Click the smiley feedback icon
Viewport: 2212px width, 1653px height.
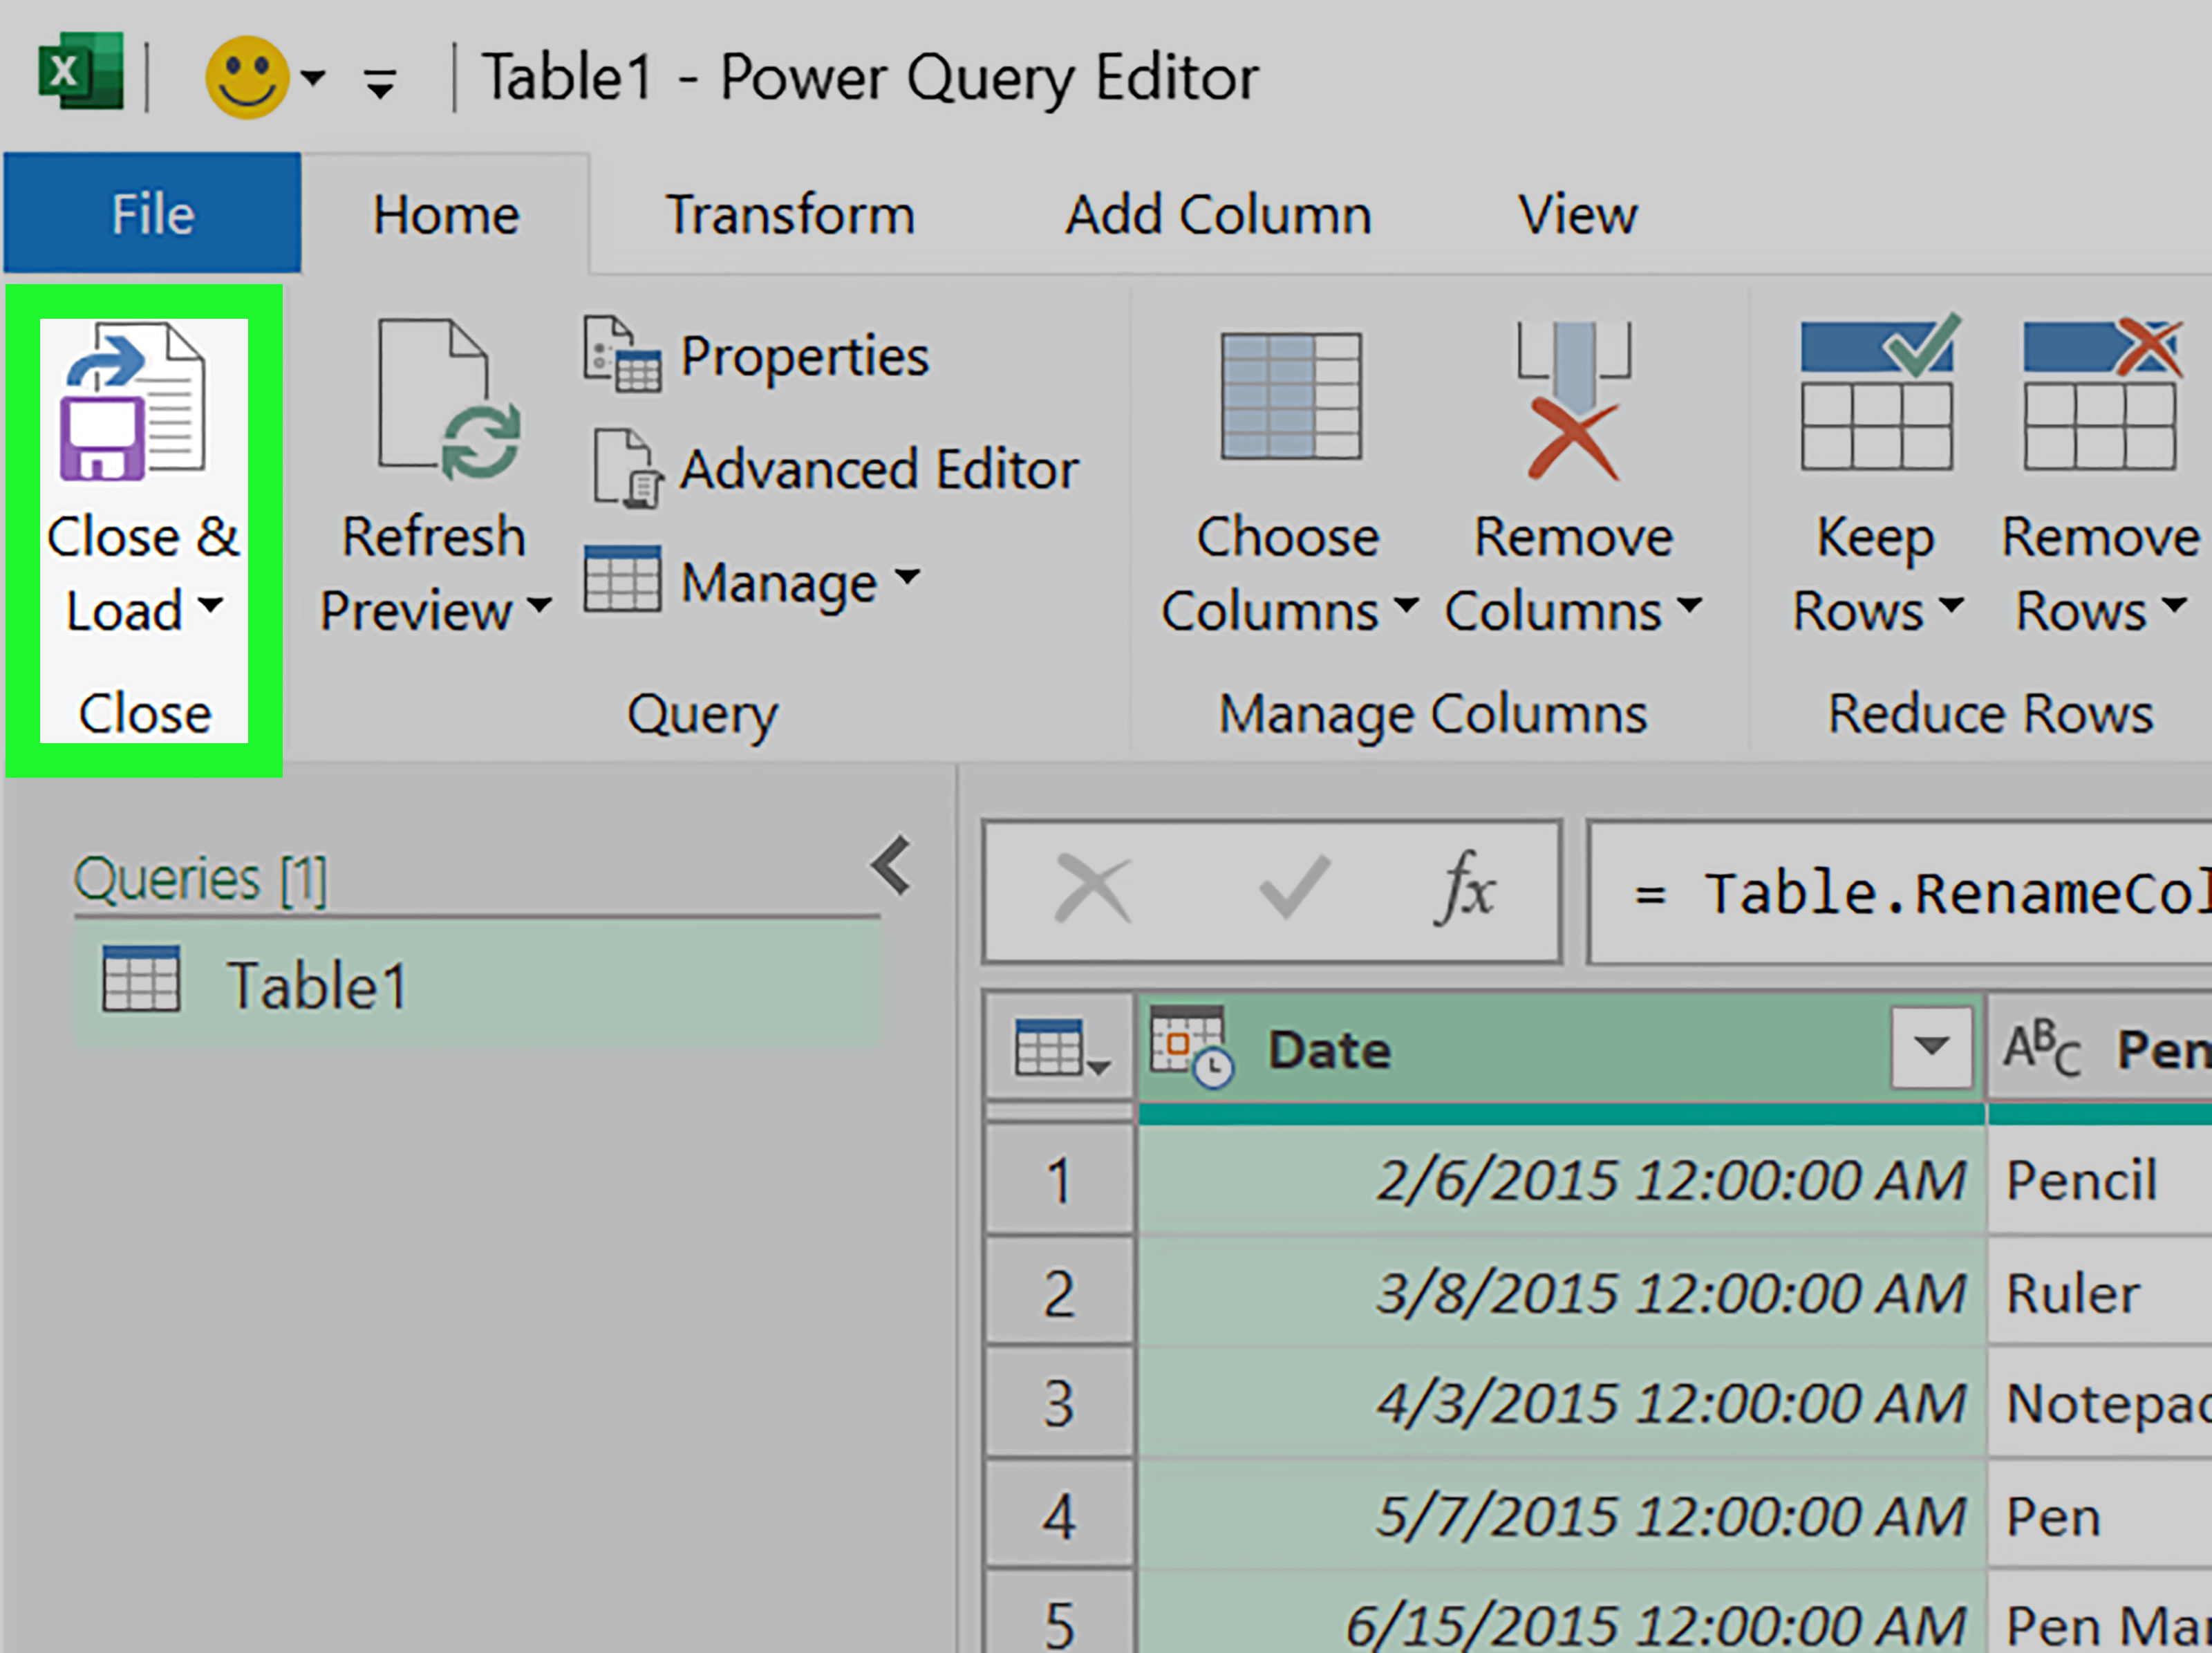(x=246, y=78)
